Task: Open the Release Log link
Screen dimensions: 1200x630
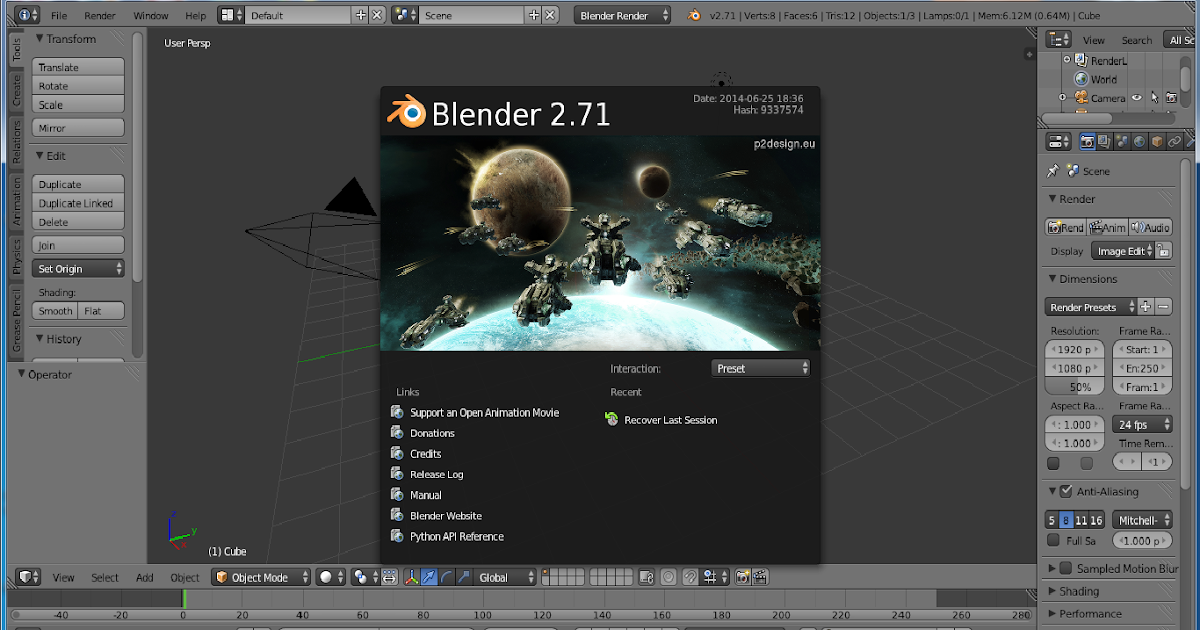Action: (436, 474)
